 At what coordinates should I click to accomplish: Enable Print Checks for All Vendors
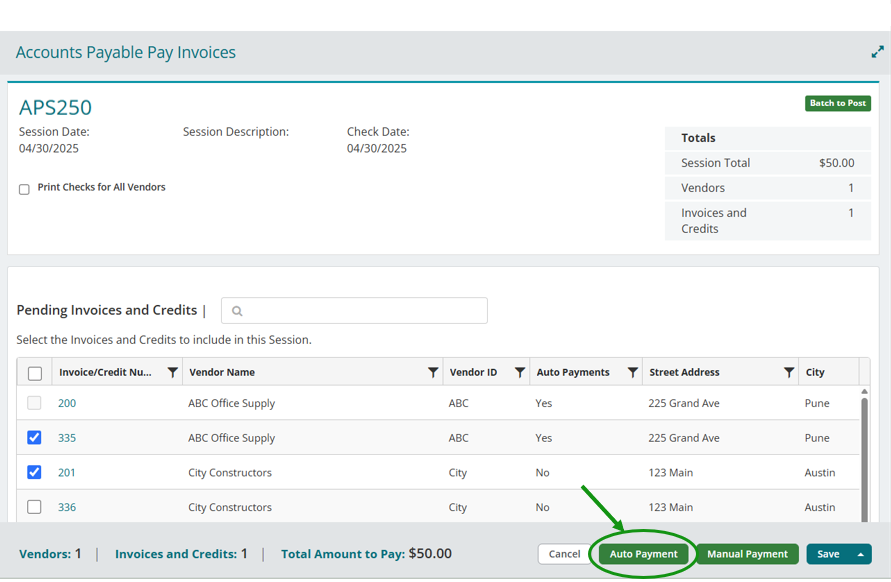tap(24, 189)
